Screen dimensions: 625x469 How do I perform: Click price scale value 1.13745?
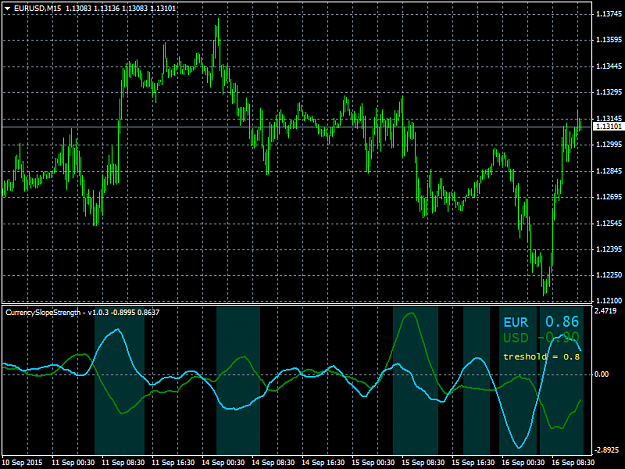click(x=609, y=14)
